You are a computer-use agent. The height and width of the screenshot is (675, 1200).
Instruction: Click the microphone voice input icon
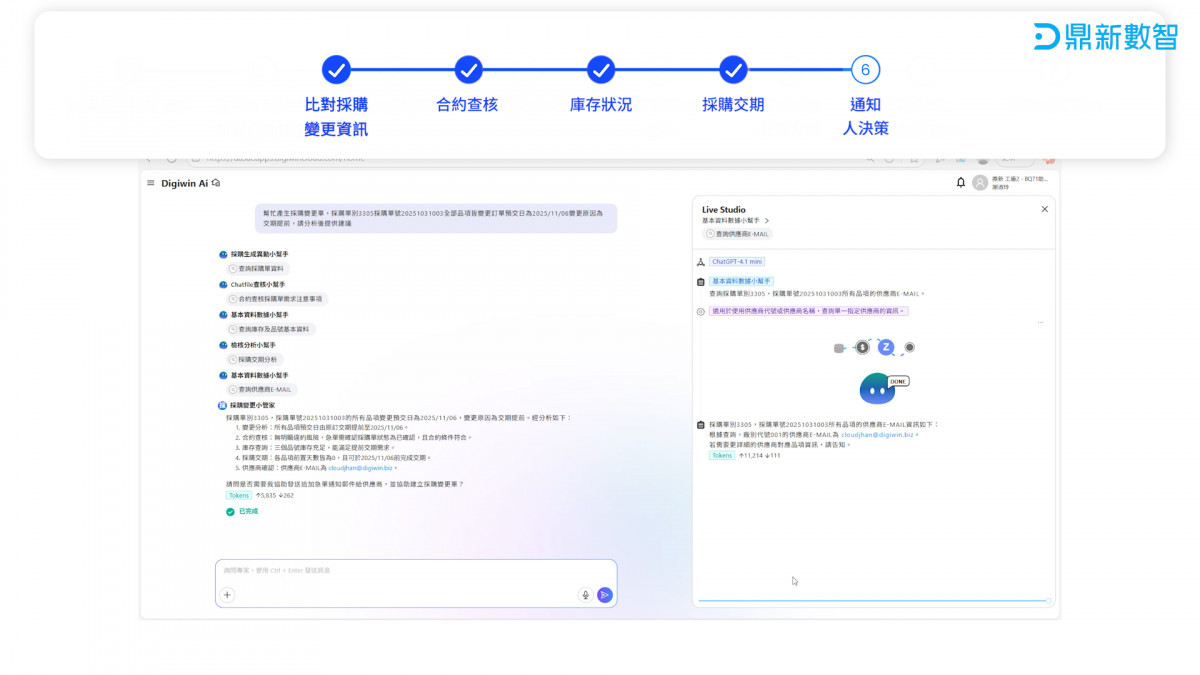click(585, 595)
